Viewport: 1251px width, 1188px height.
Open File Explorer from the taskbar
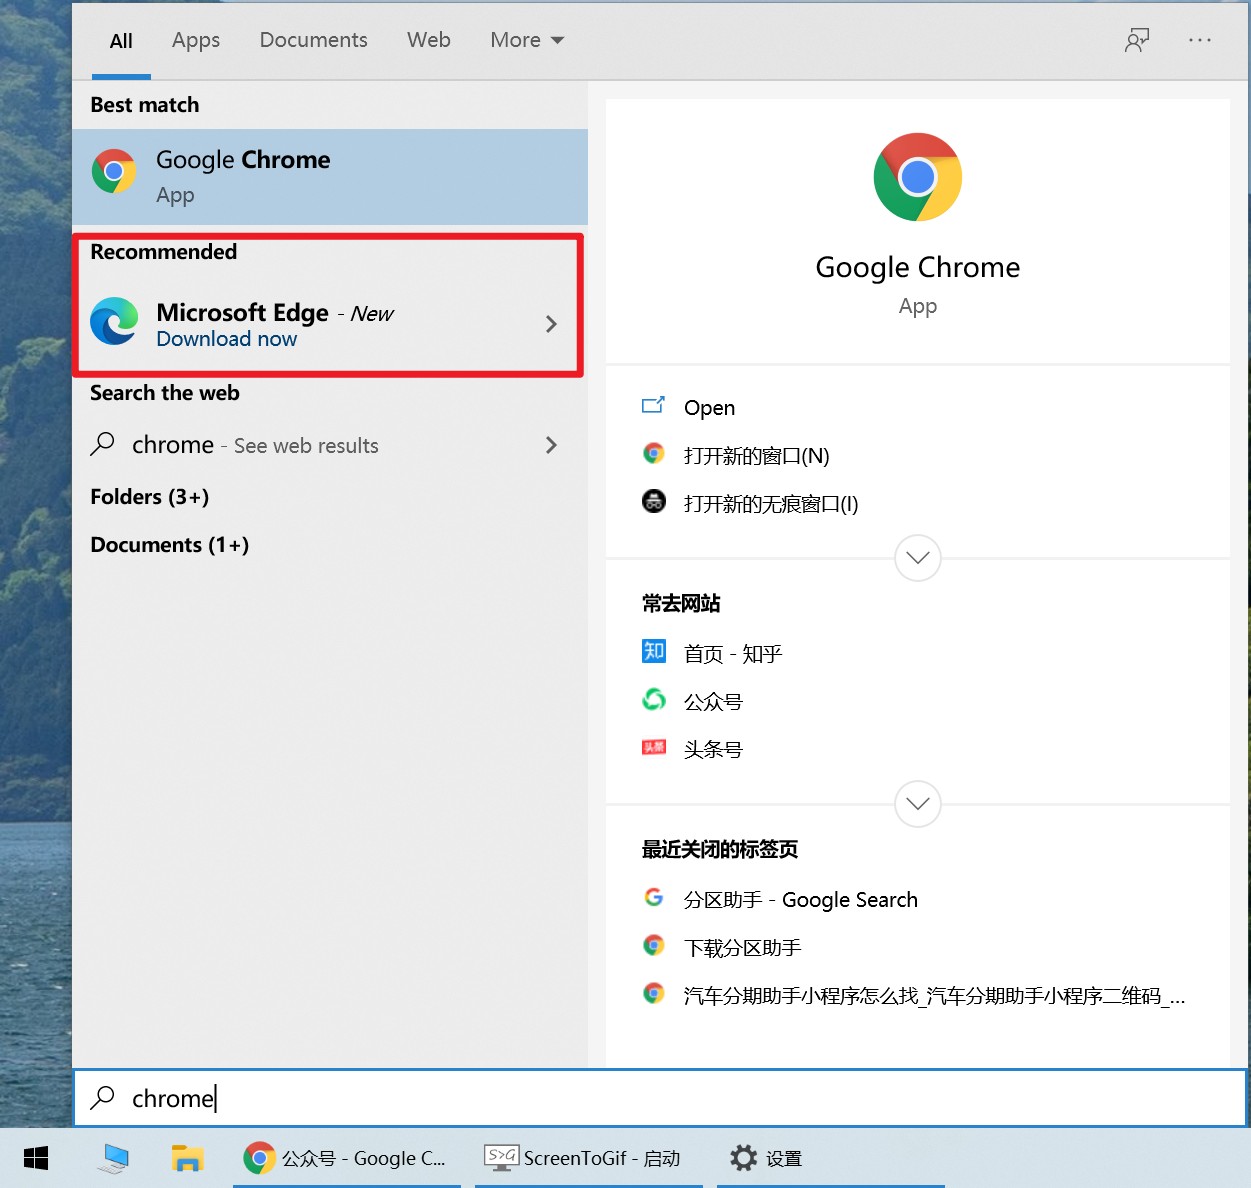pyautogui.click(x=187, y=1158)
